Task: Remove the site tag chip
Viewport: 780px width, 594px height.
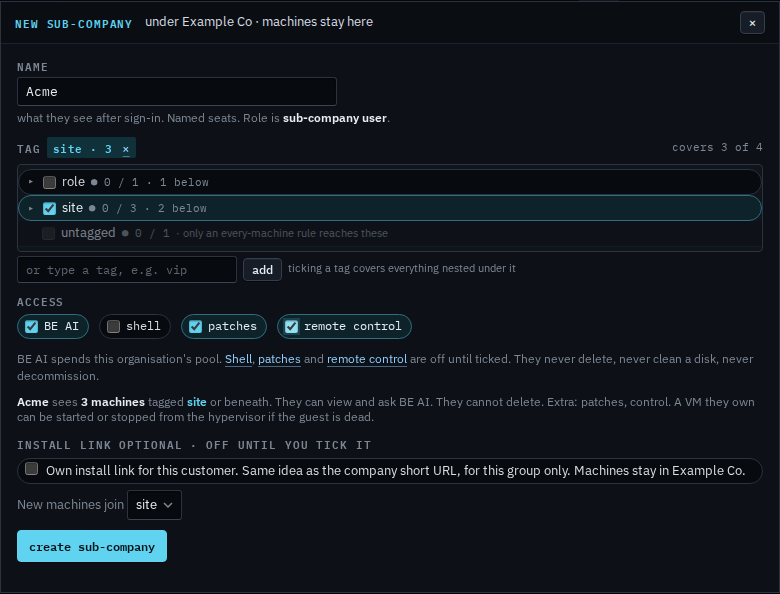Action: point(126,149)
